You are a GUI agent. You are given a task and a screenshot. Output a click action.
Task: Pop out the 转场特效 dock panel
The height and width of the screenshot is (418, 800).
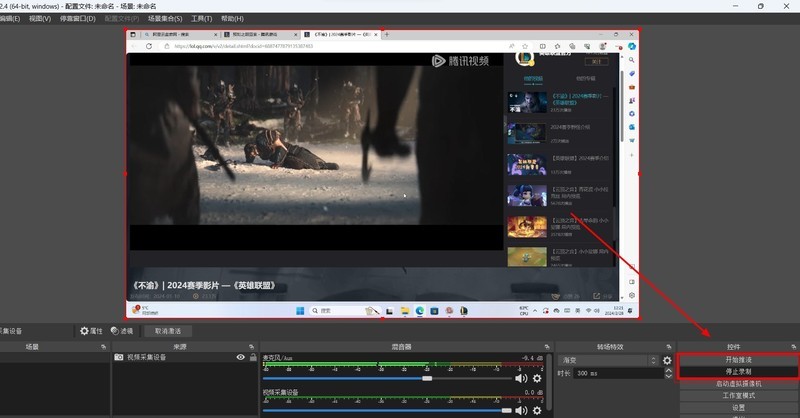(x=669, y=347)
